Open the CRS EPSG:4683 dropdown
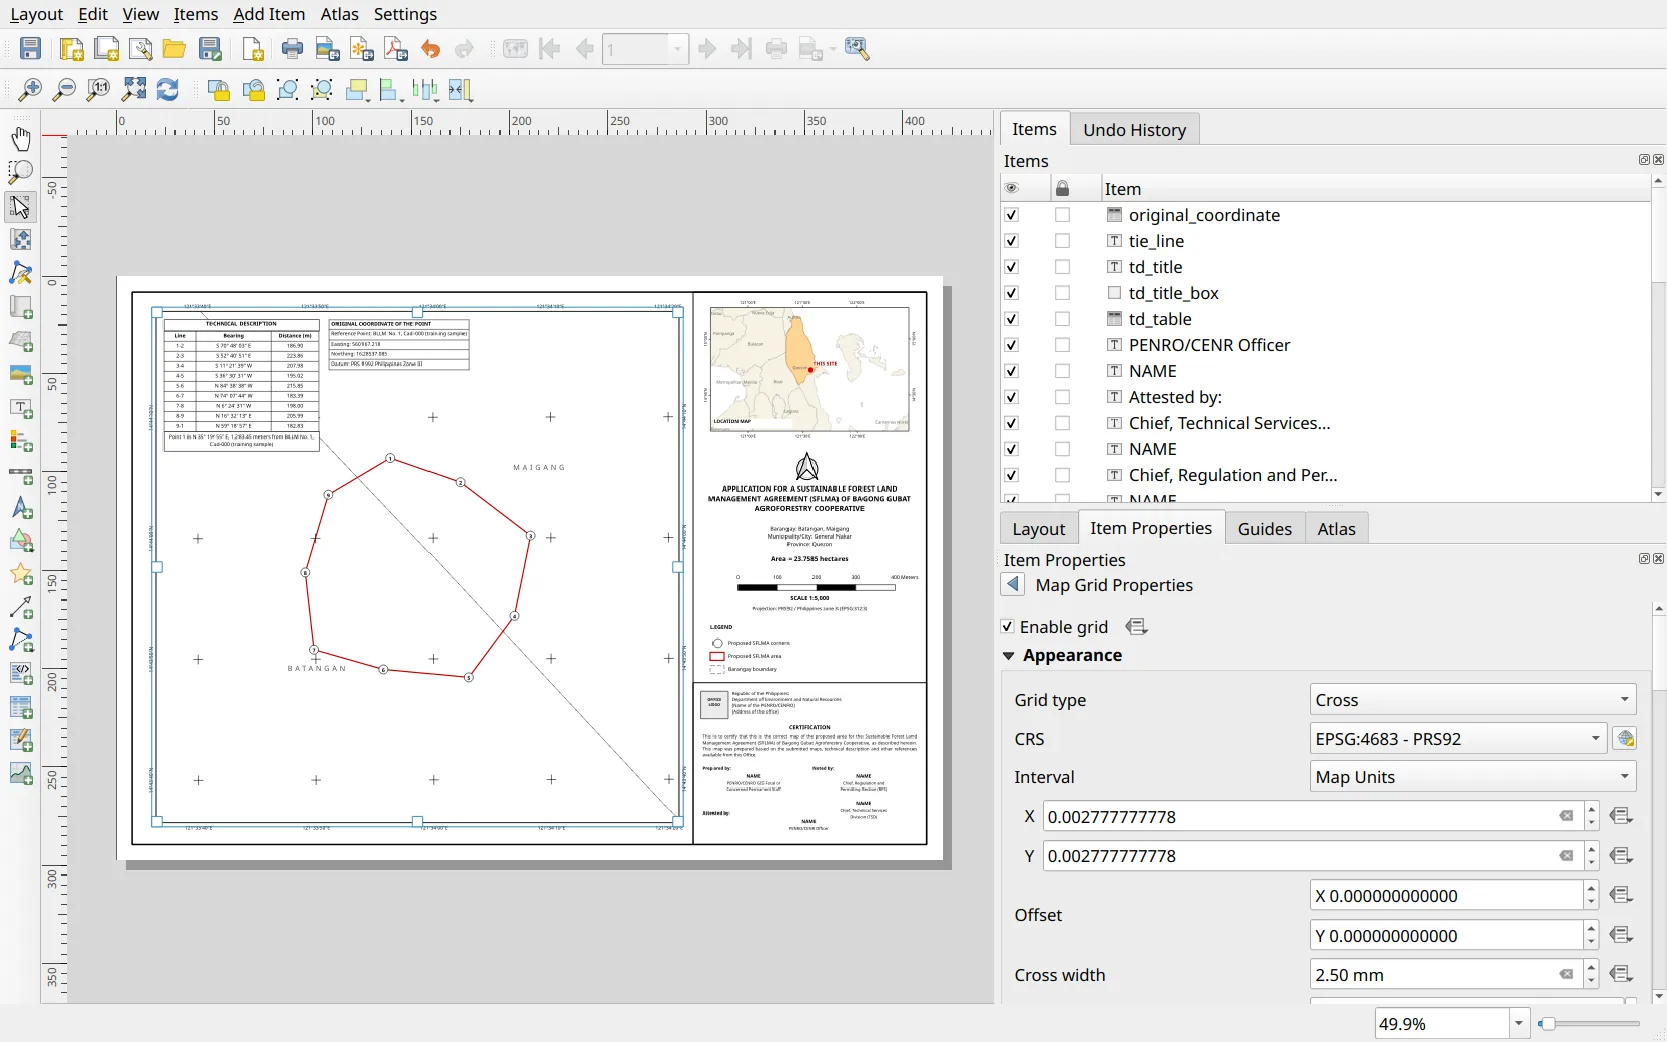Viewport: 1667px width, 1042px height. click(x=1458, y=739)
